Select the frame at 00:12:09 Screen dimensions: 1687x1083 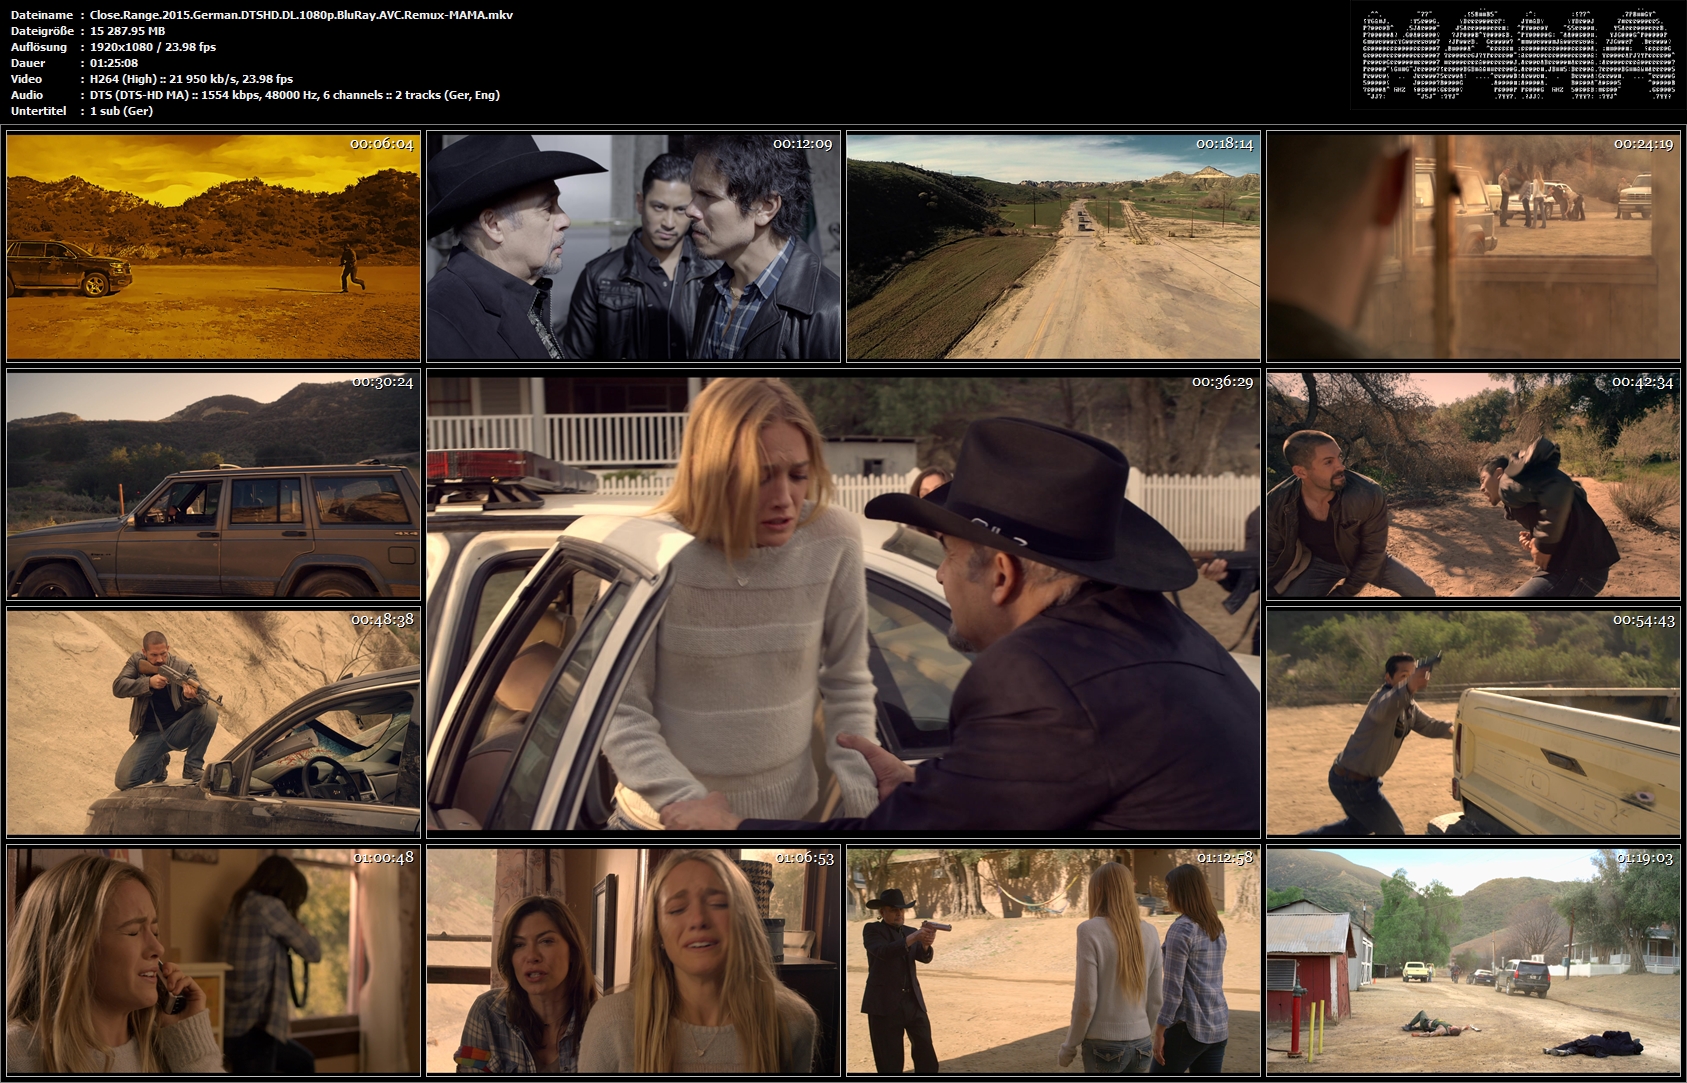click(633, 247)
